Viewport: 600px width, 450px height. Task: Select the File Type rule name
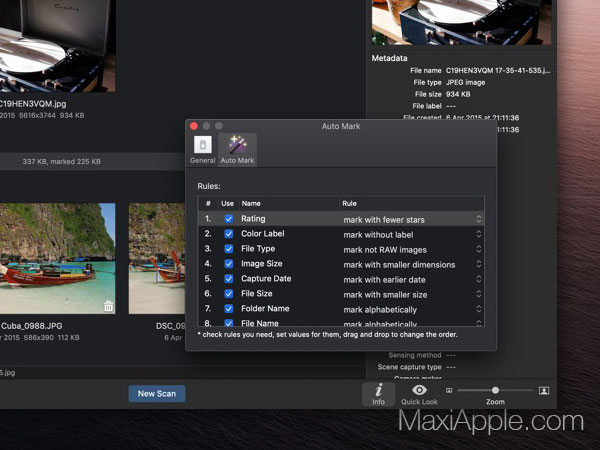coord(258,248)
